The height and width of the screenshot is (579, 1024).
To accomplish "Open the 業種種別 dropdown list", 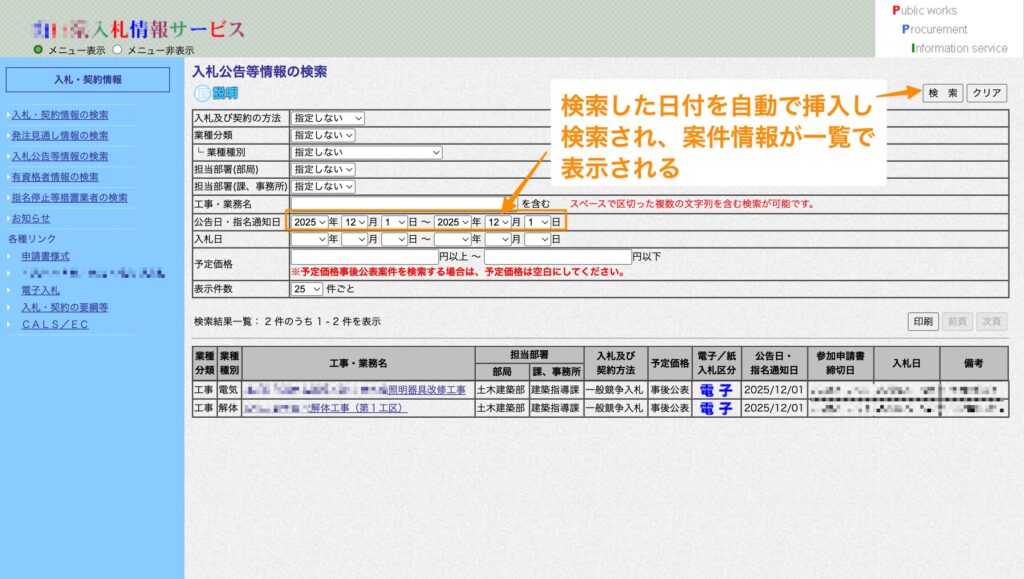I will coord(366,152).
